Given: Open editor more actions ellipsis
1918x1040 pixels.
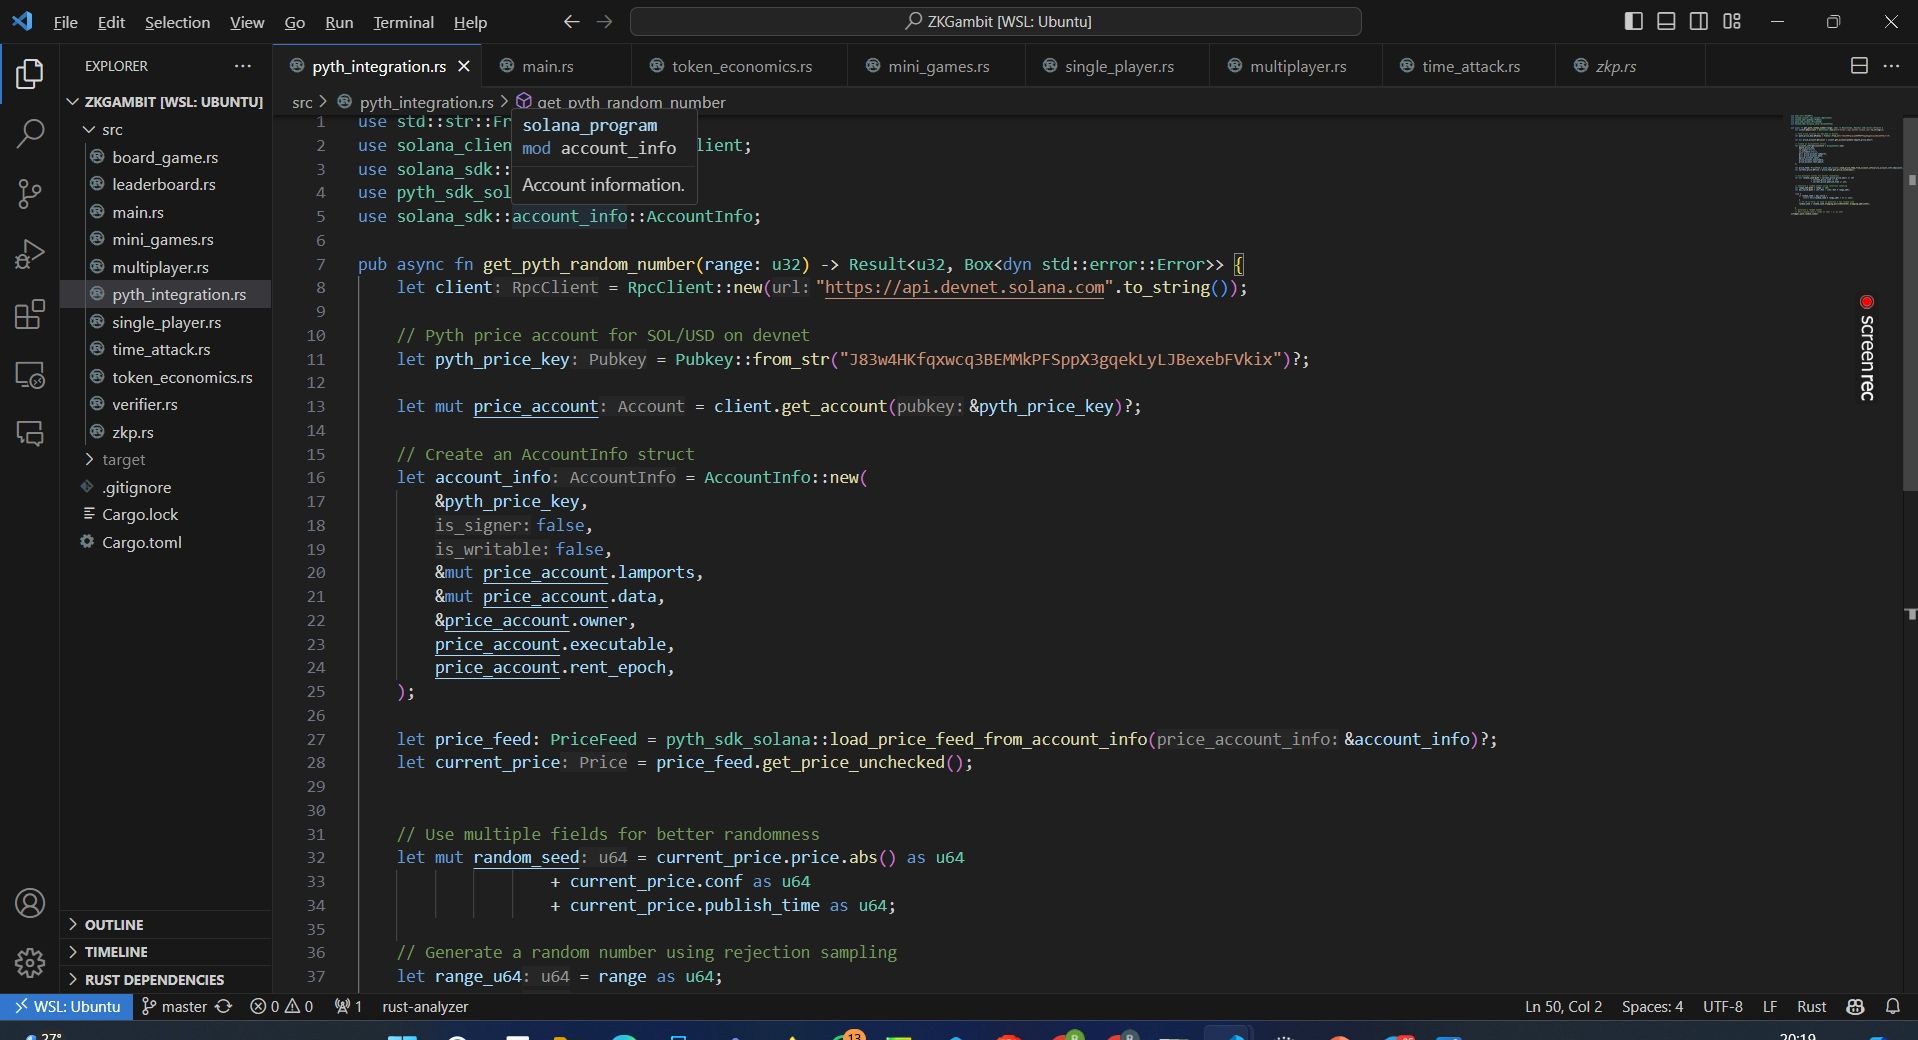Looking at the screenshot, I should pos(1891,66).
